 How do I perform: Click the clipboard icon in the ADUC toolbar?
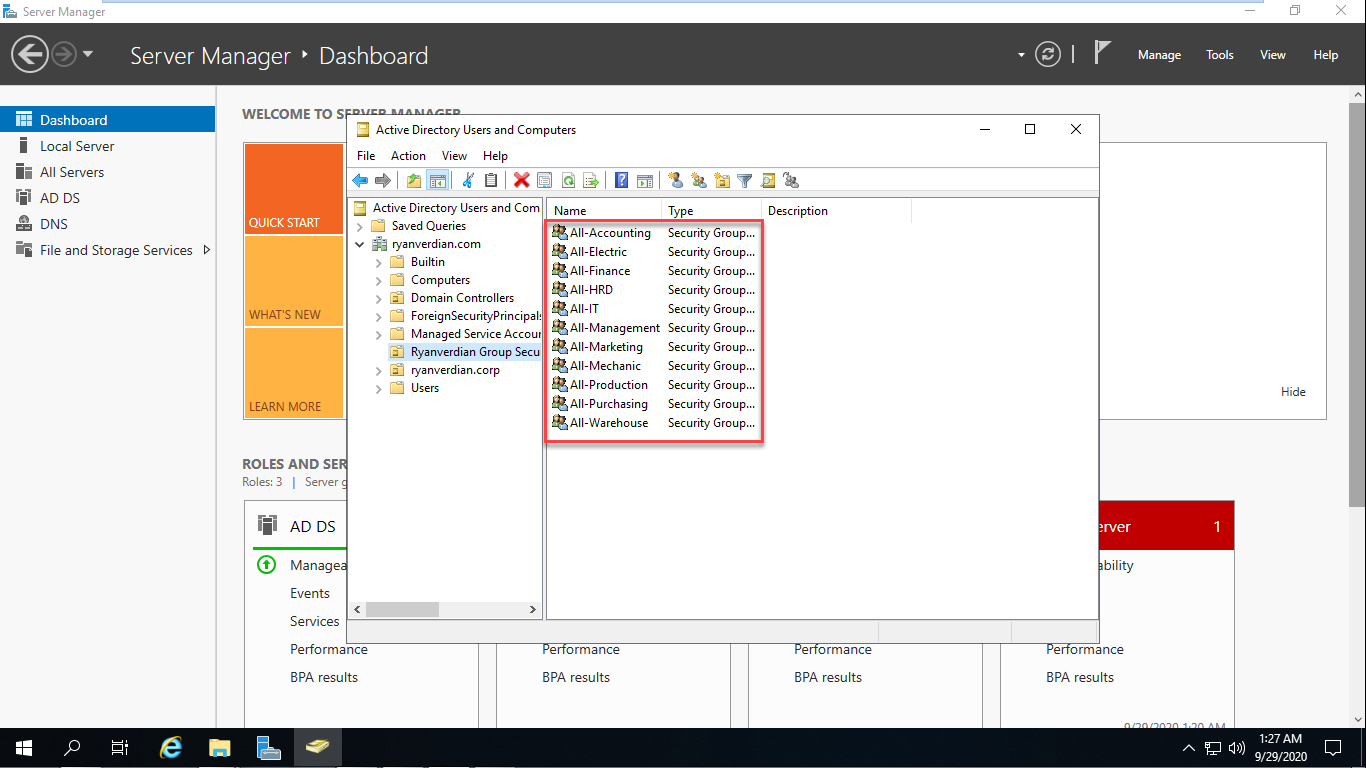(x=491, y=181)
